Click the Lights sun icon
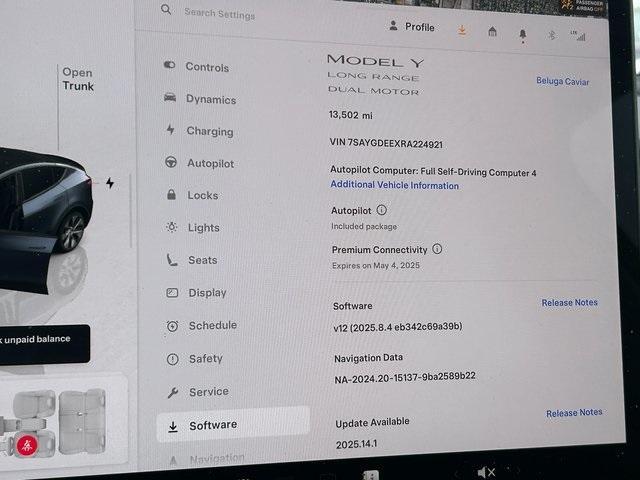The width and height of the screenshot is (640, 480). coord(172,227)
